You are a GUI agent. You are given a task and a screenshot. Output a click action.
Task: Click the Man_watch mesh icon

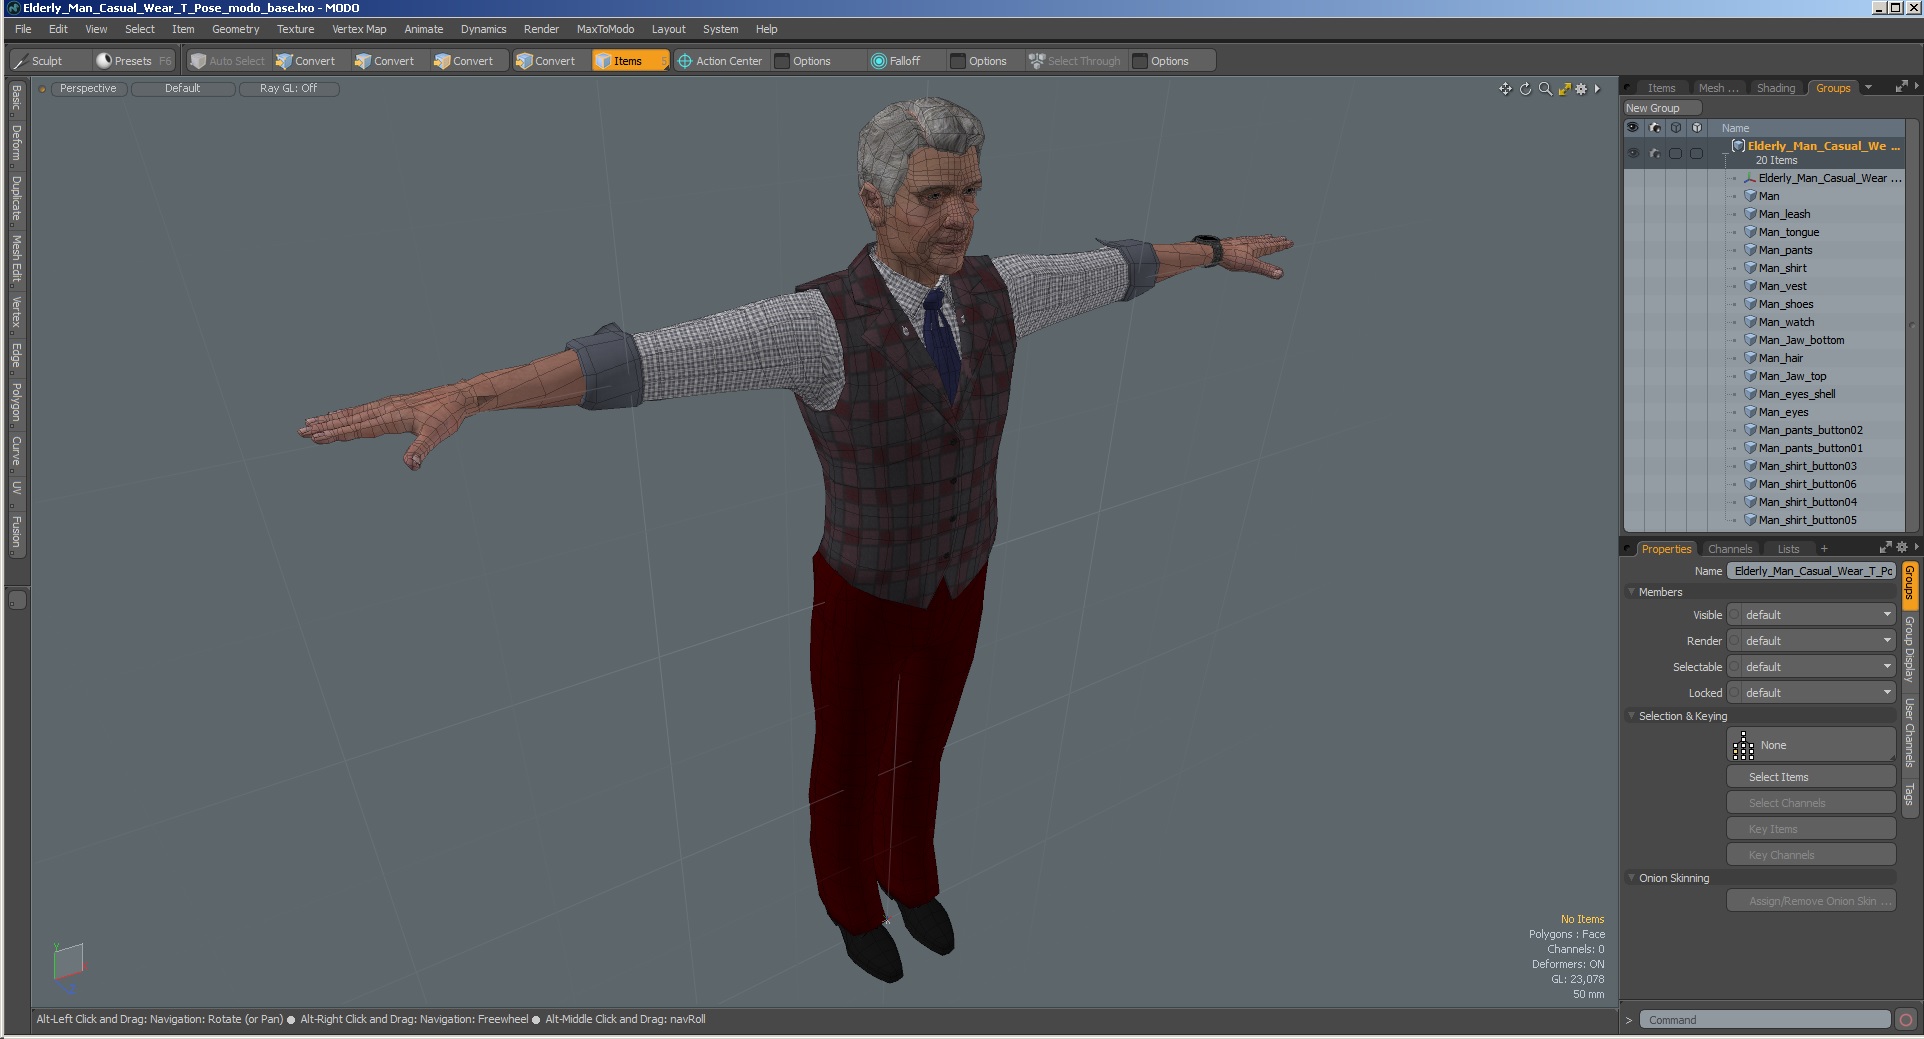1750,322
